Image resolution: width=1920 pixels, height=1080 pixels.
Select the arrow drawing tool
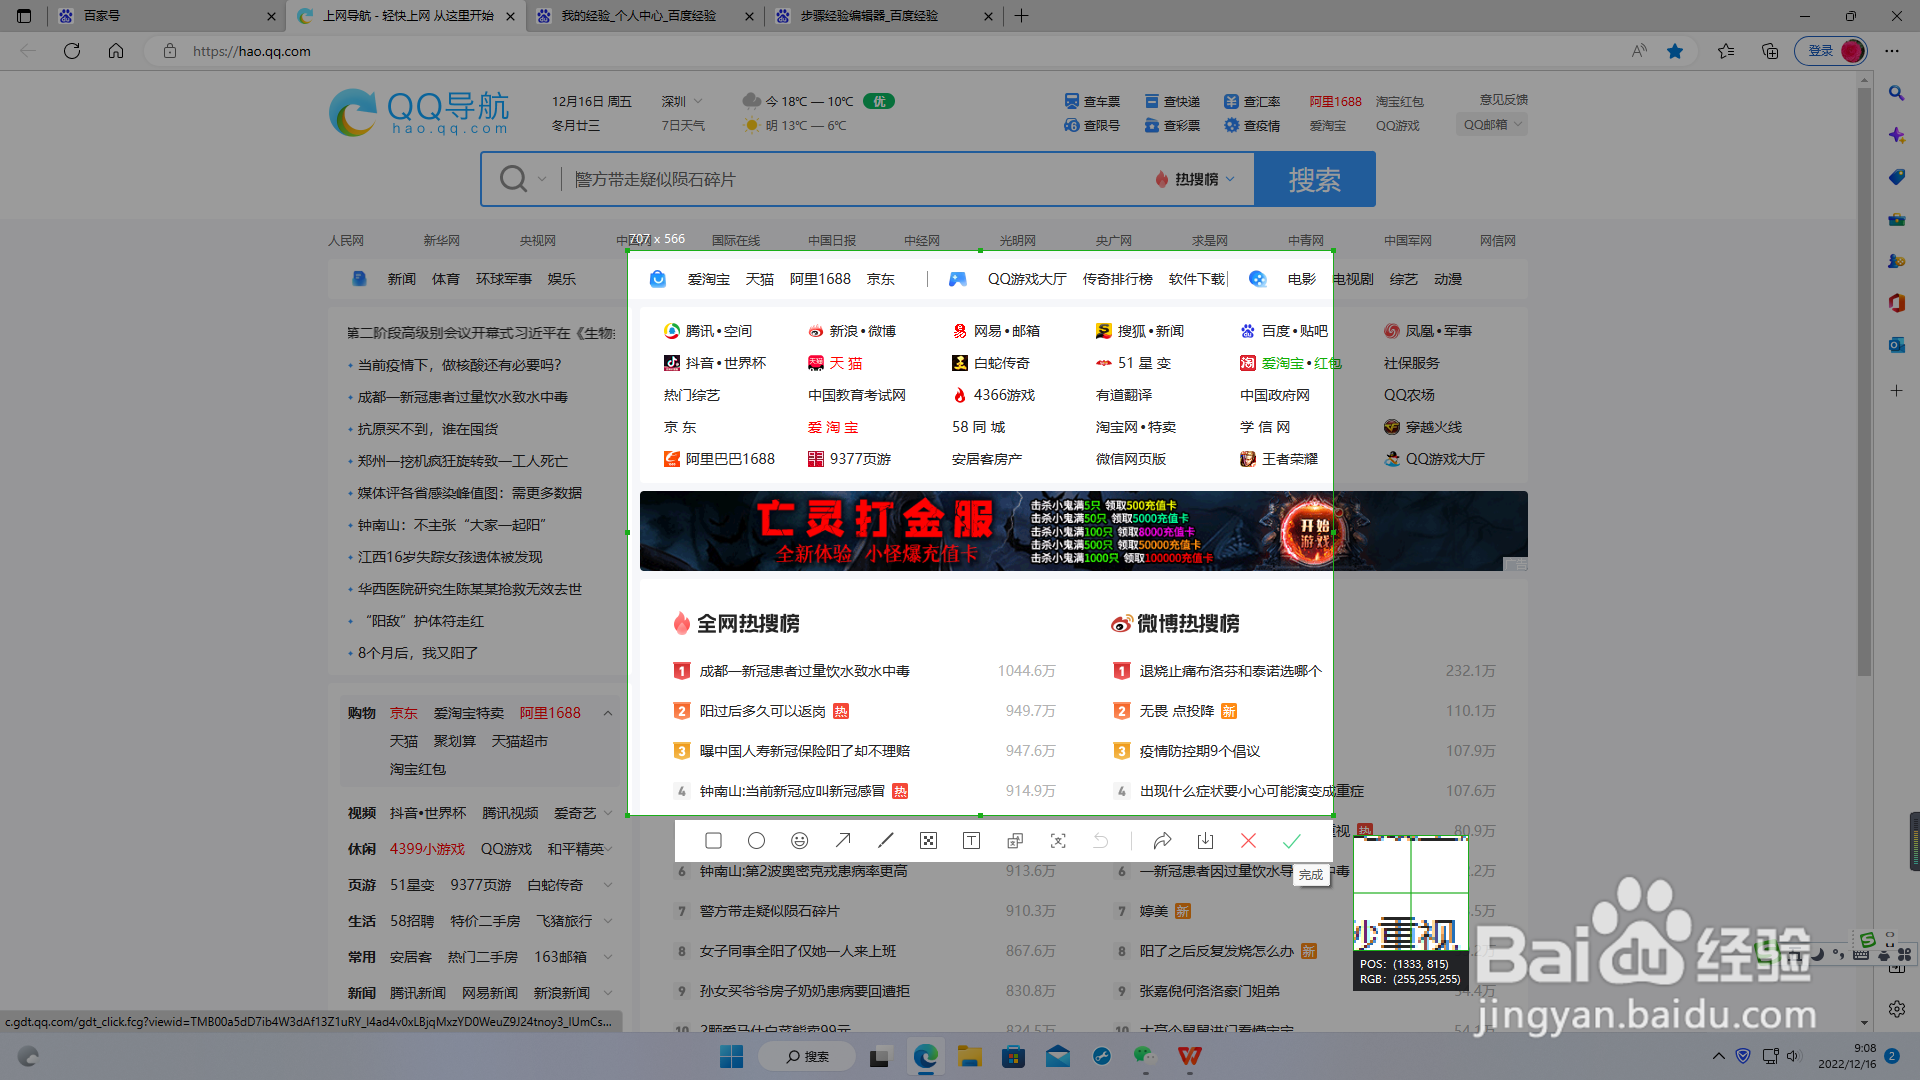coord(843,841)
